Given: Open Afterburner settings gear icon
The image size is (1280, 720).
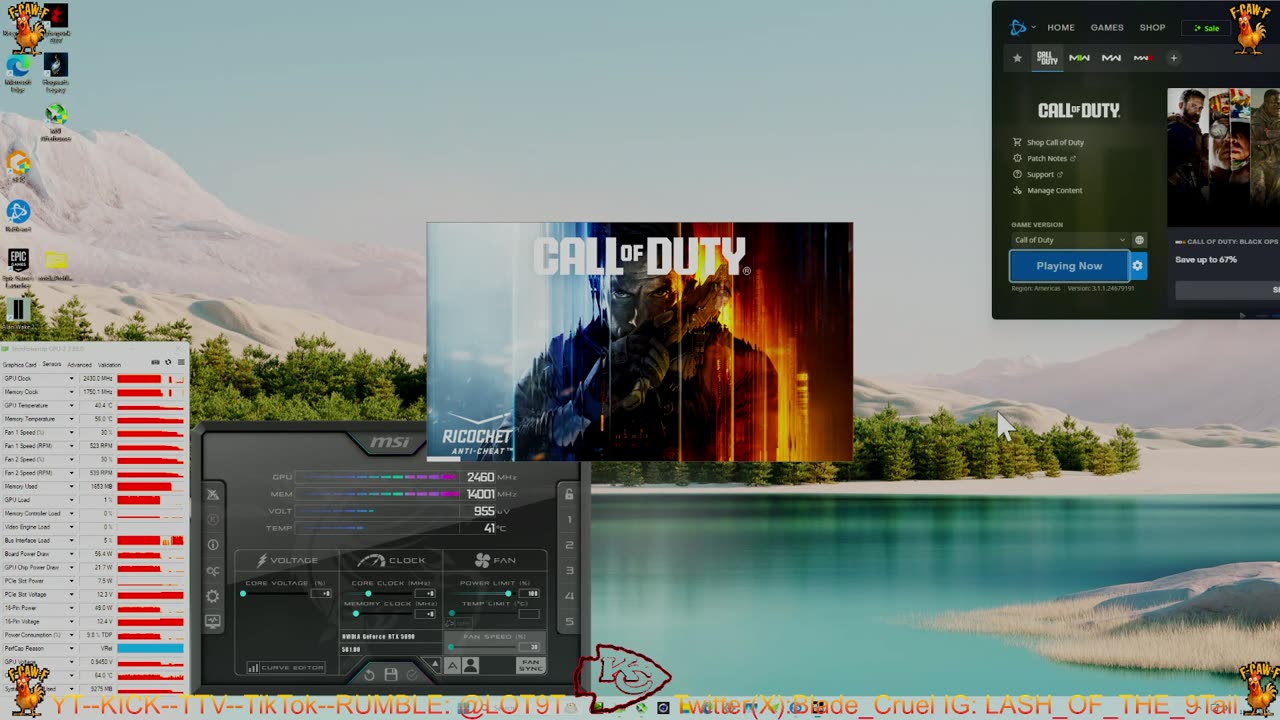Looking at the screenshot, I should [x=213, y=596].
